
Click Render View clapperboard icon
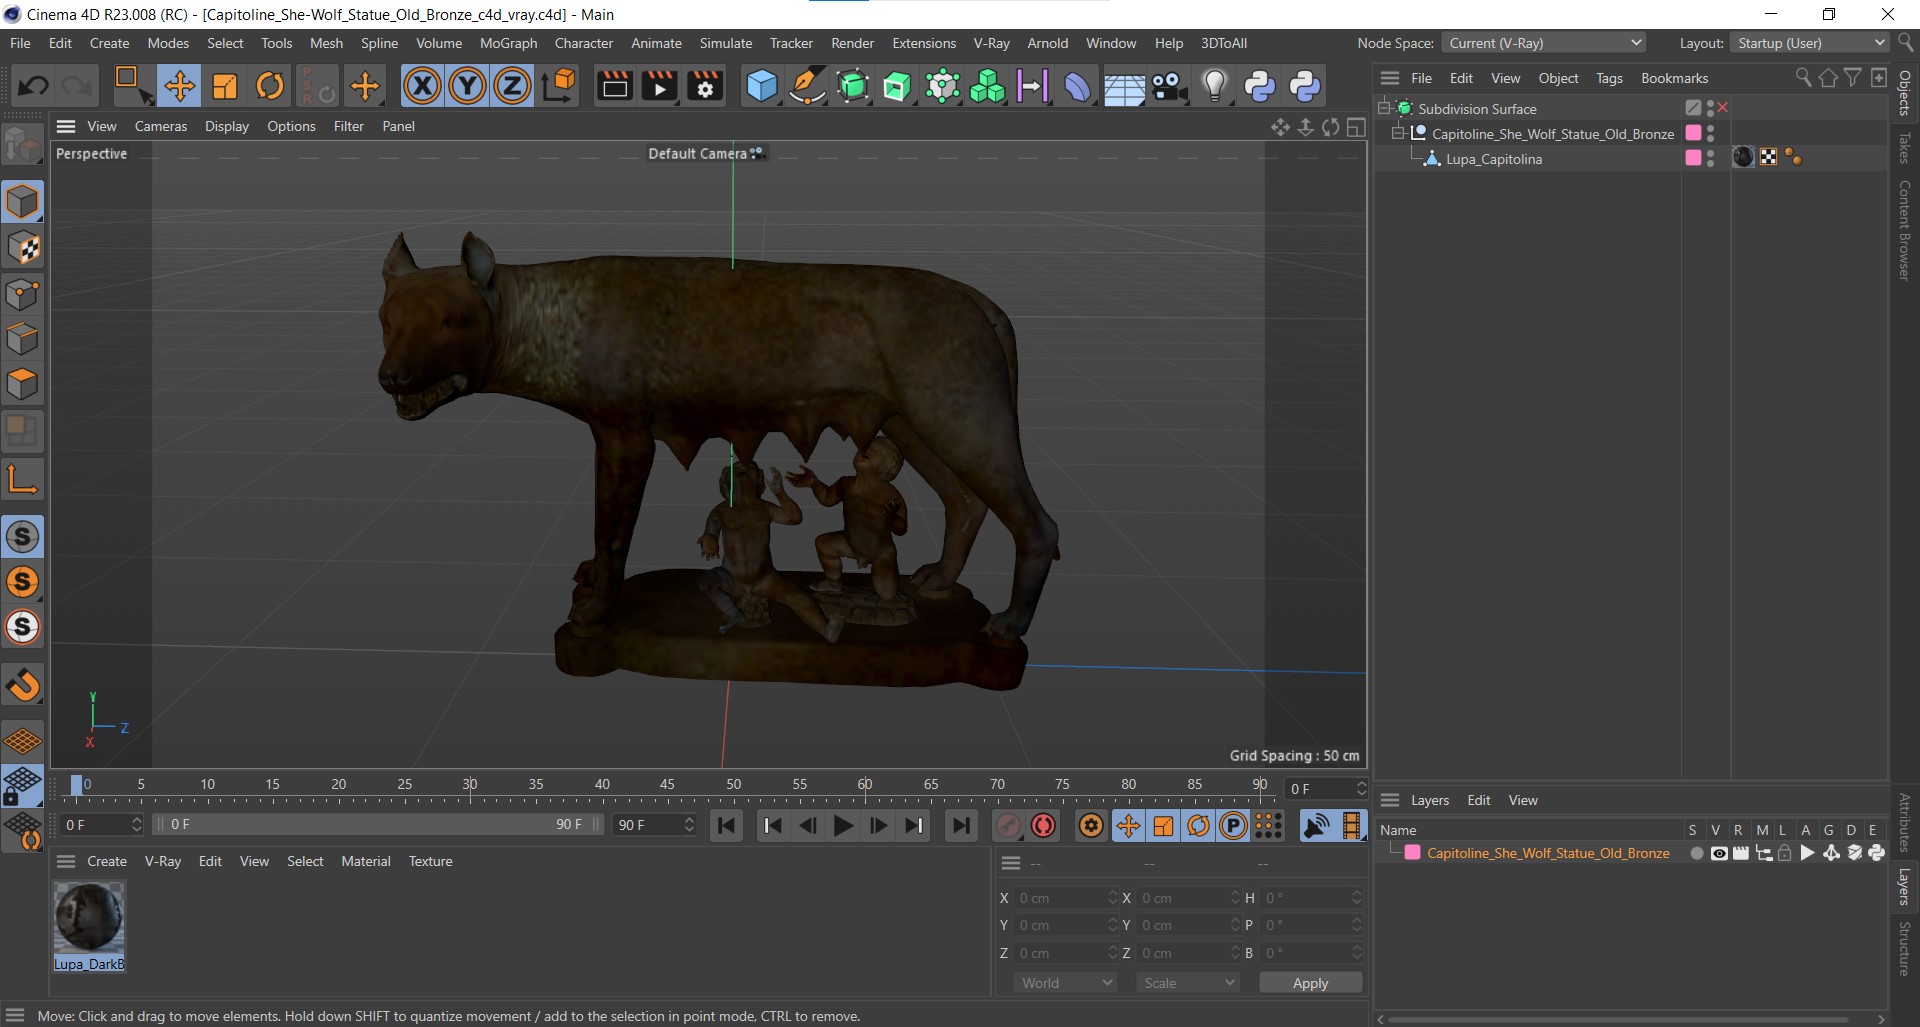point(614,86)
